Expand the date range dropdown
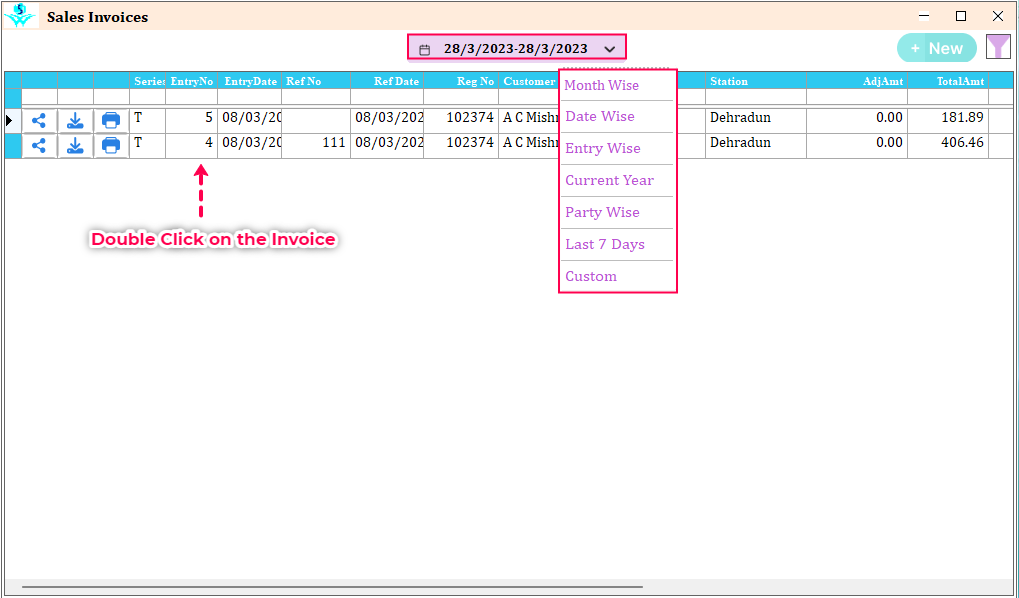The width and height of the screenshot is (1019, 598). pyautogui.click(x=516, y=48)
